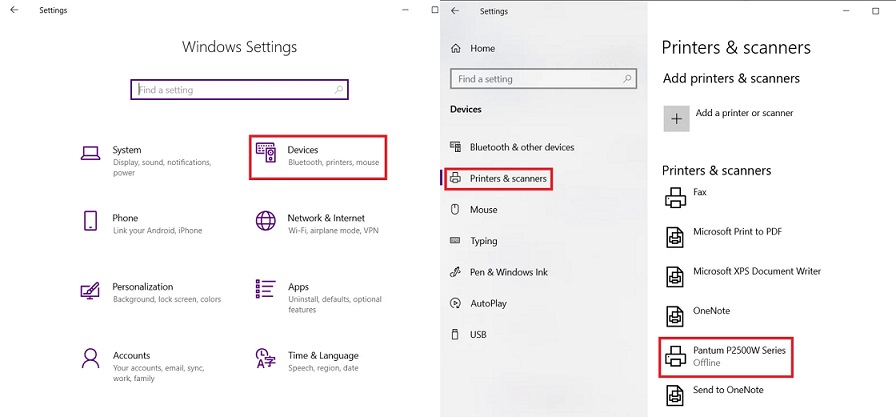This screenshot has width=896, height=417.
Task: Select Bluetooth & other devices label
Action: click(522, 147)
